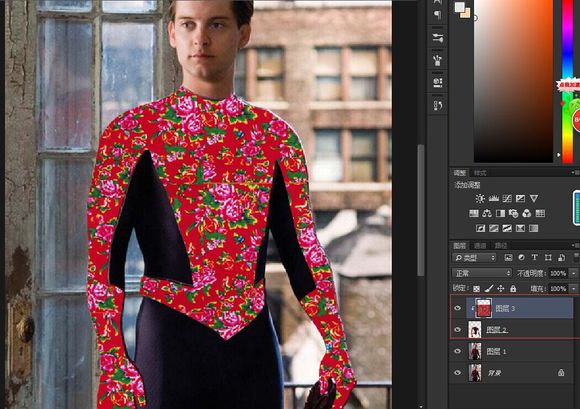The height and width of the screenshot is (409, 580).
Task: Hide 图层 1 using its eye icon
Action: point(458,351)
